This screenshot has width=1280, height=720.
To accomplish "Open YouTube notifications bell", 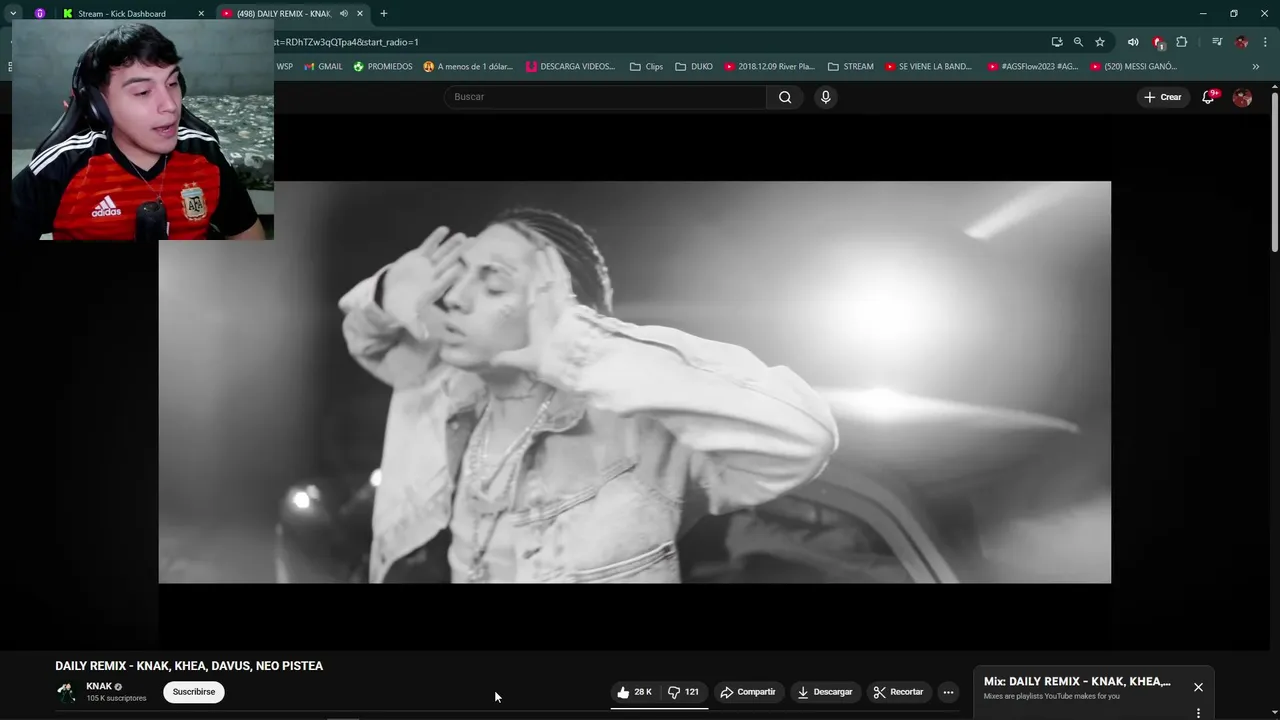I will [x=1208, y=97].
